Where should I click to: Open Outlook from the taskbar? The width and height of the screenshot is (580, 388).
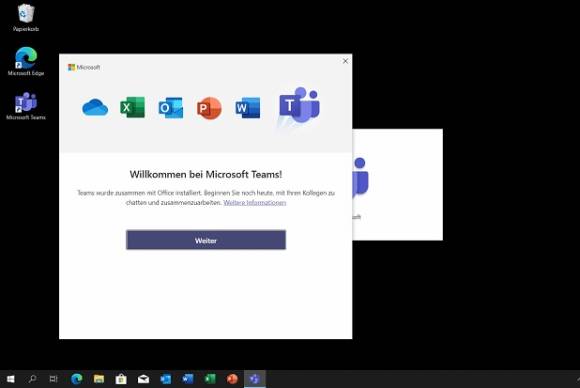click(166, 379)
